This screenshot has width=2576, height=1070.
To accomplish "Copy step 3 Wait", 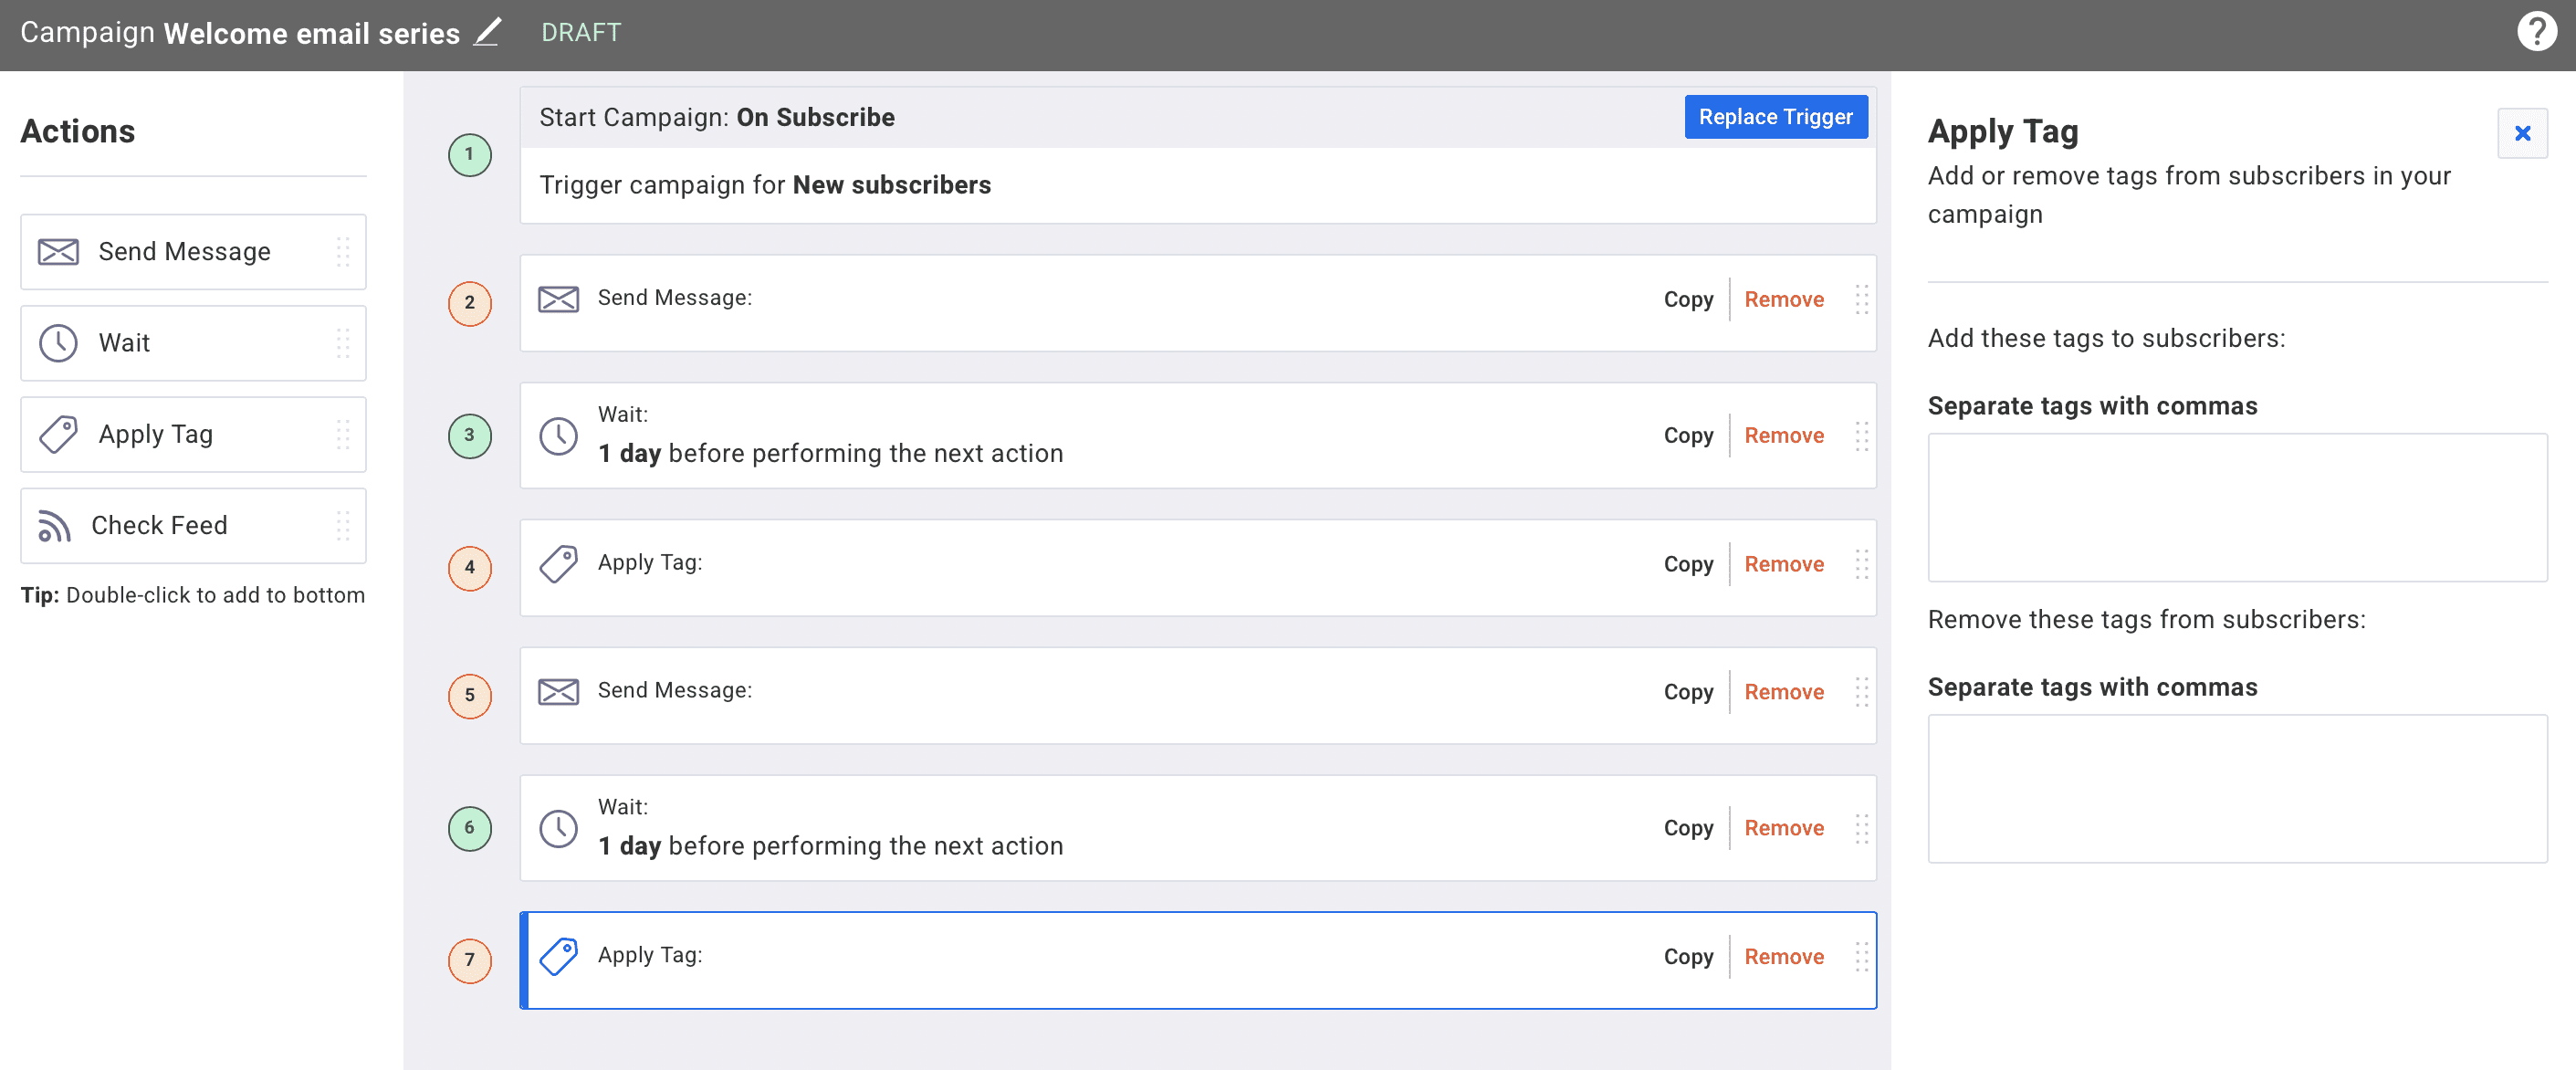I will [1688, 435].
